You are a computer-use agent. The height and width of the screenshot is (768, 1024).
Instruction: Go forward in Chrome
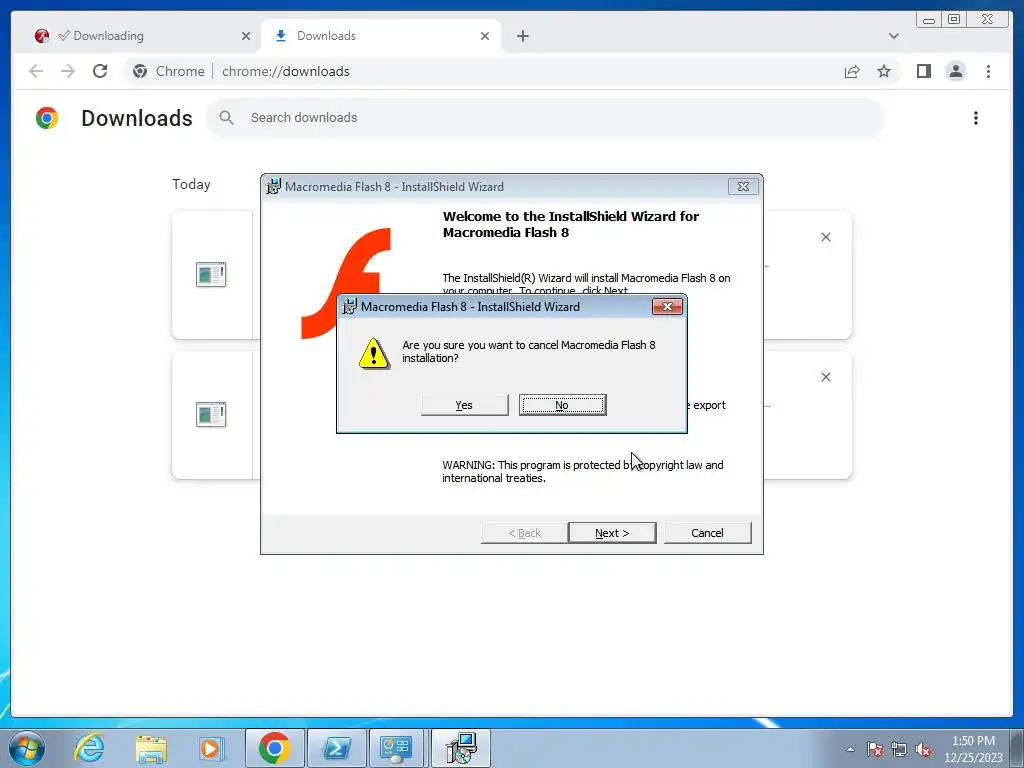point(68,71)
